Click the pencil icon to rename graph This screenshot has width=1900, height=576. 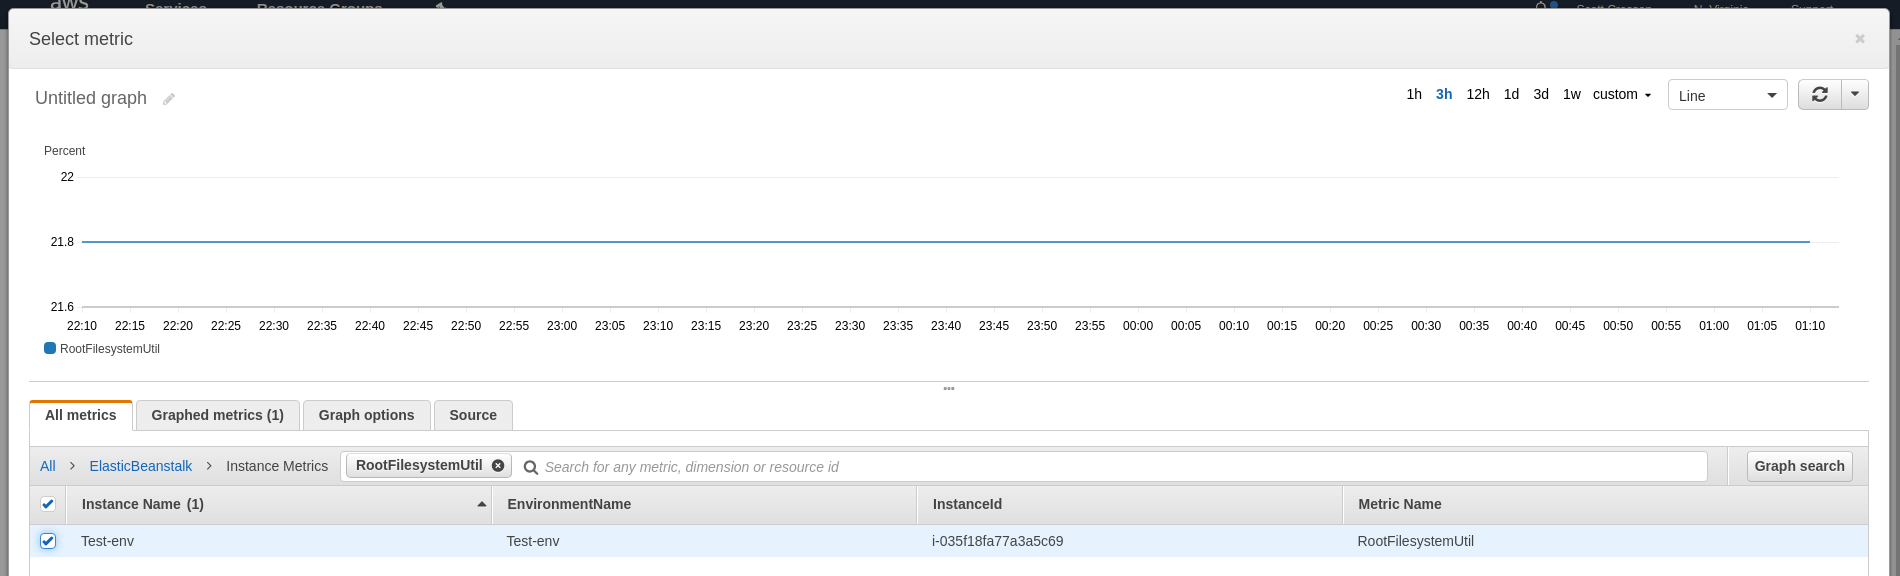tap(169, 99)
